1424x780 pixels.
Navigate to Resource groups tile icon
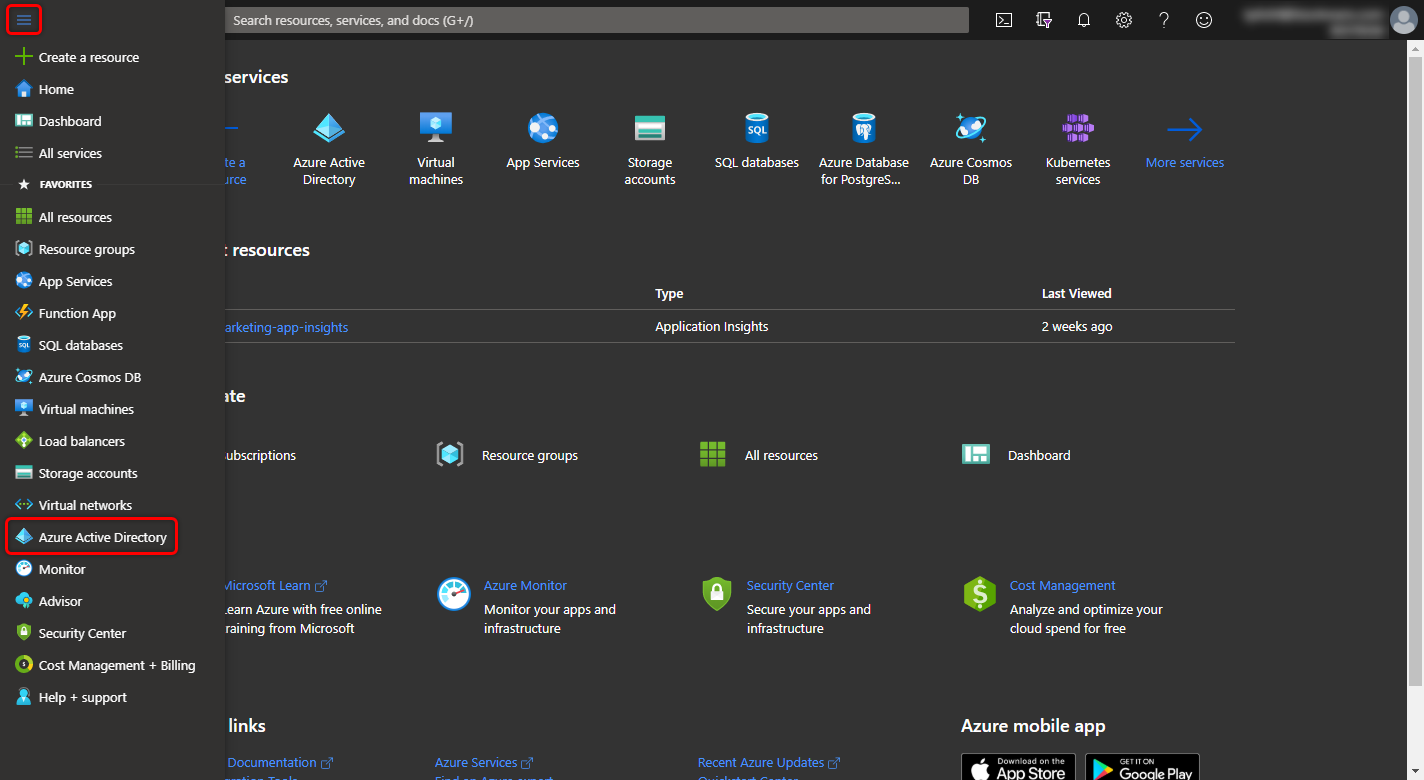point(450,455)
